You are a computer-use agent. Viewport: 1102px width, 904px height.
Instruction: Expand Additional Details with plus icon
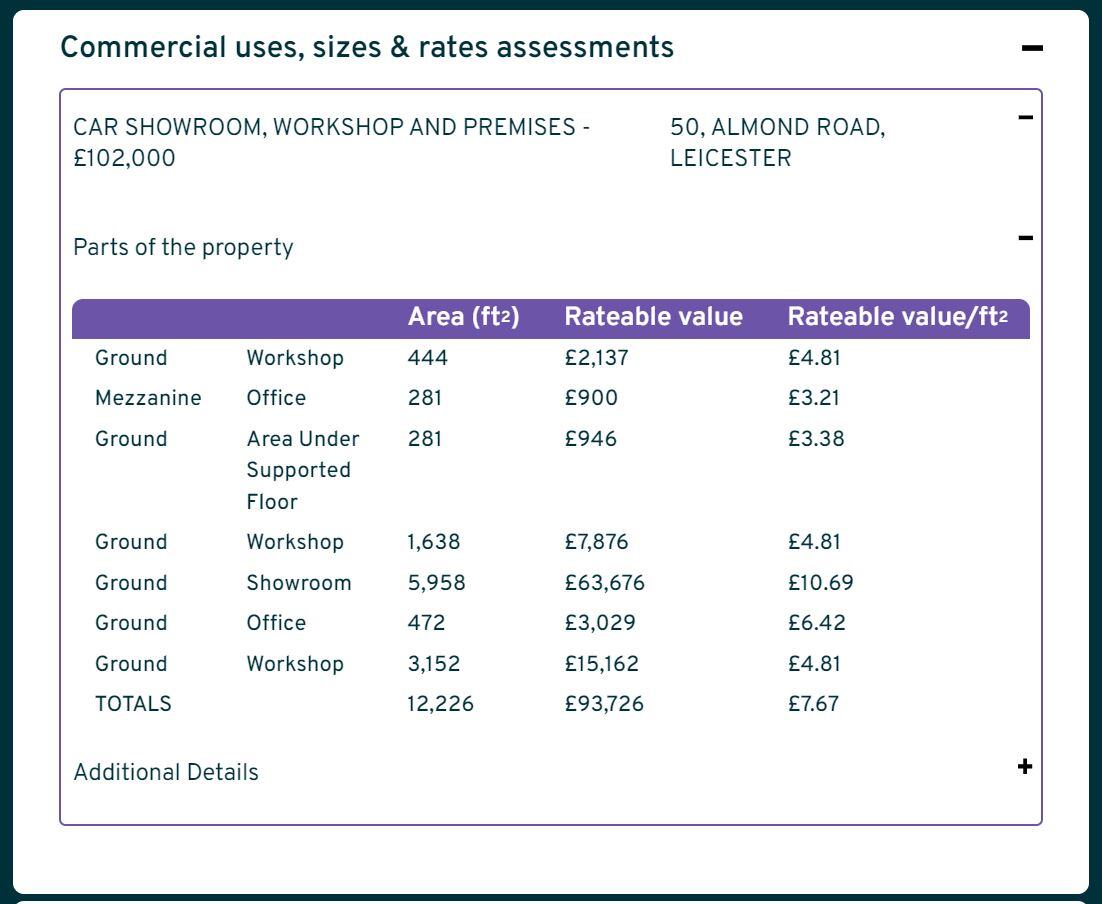coord(1024,767)
